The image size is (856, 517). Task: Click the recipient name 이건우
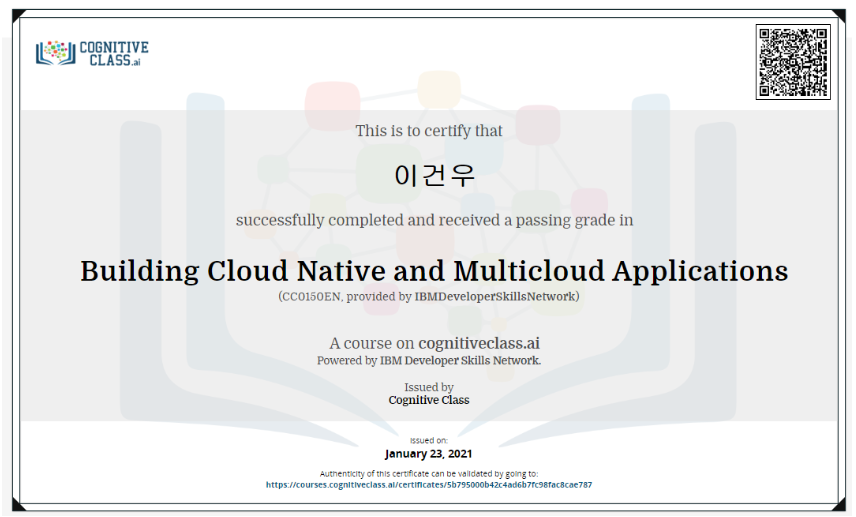point(435,176)
